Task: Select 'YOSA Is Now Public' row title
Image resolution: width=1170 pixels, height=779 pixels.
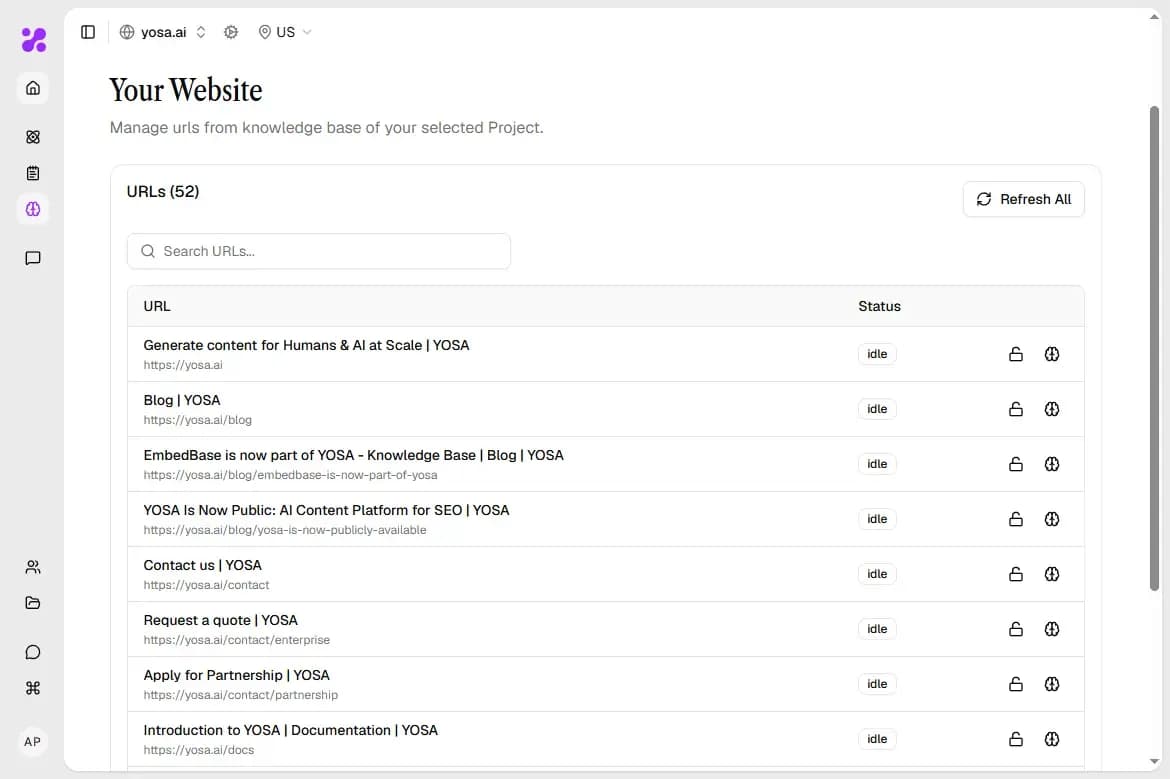Action: 326,510
